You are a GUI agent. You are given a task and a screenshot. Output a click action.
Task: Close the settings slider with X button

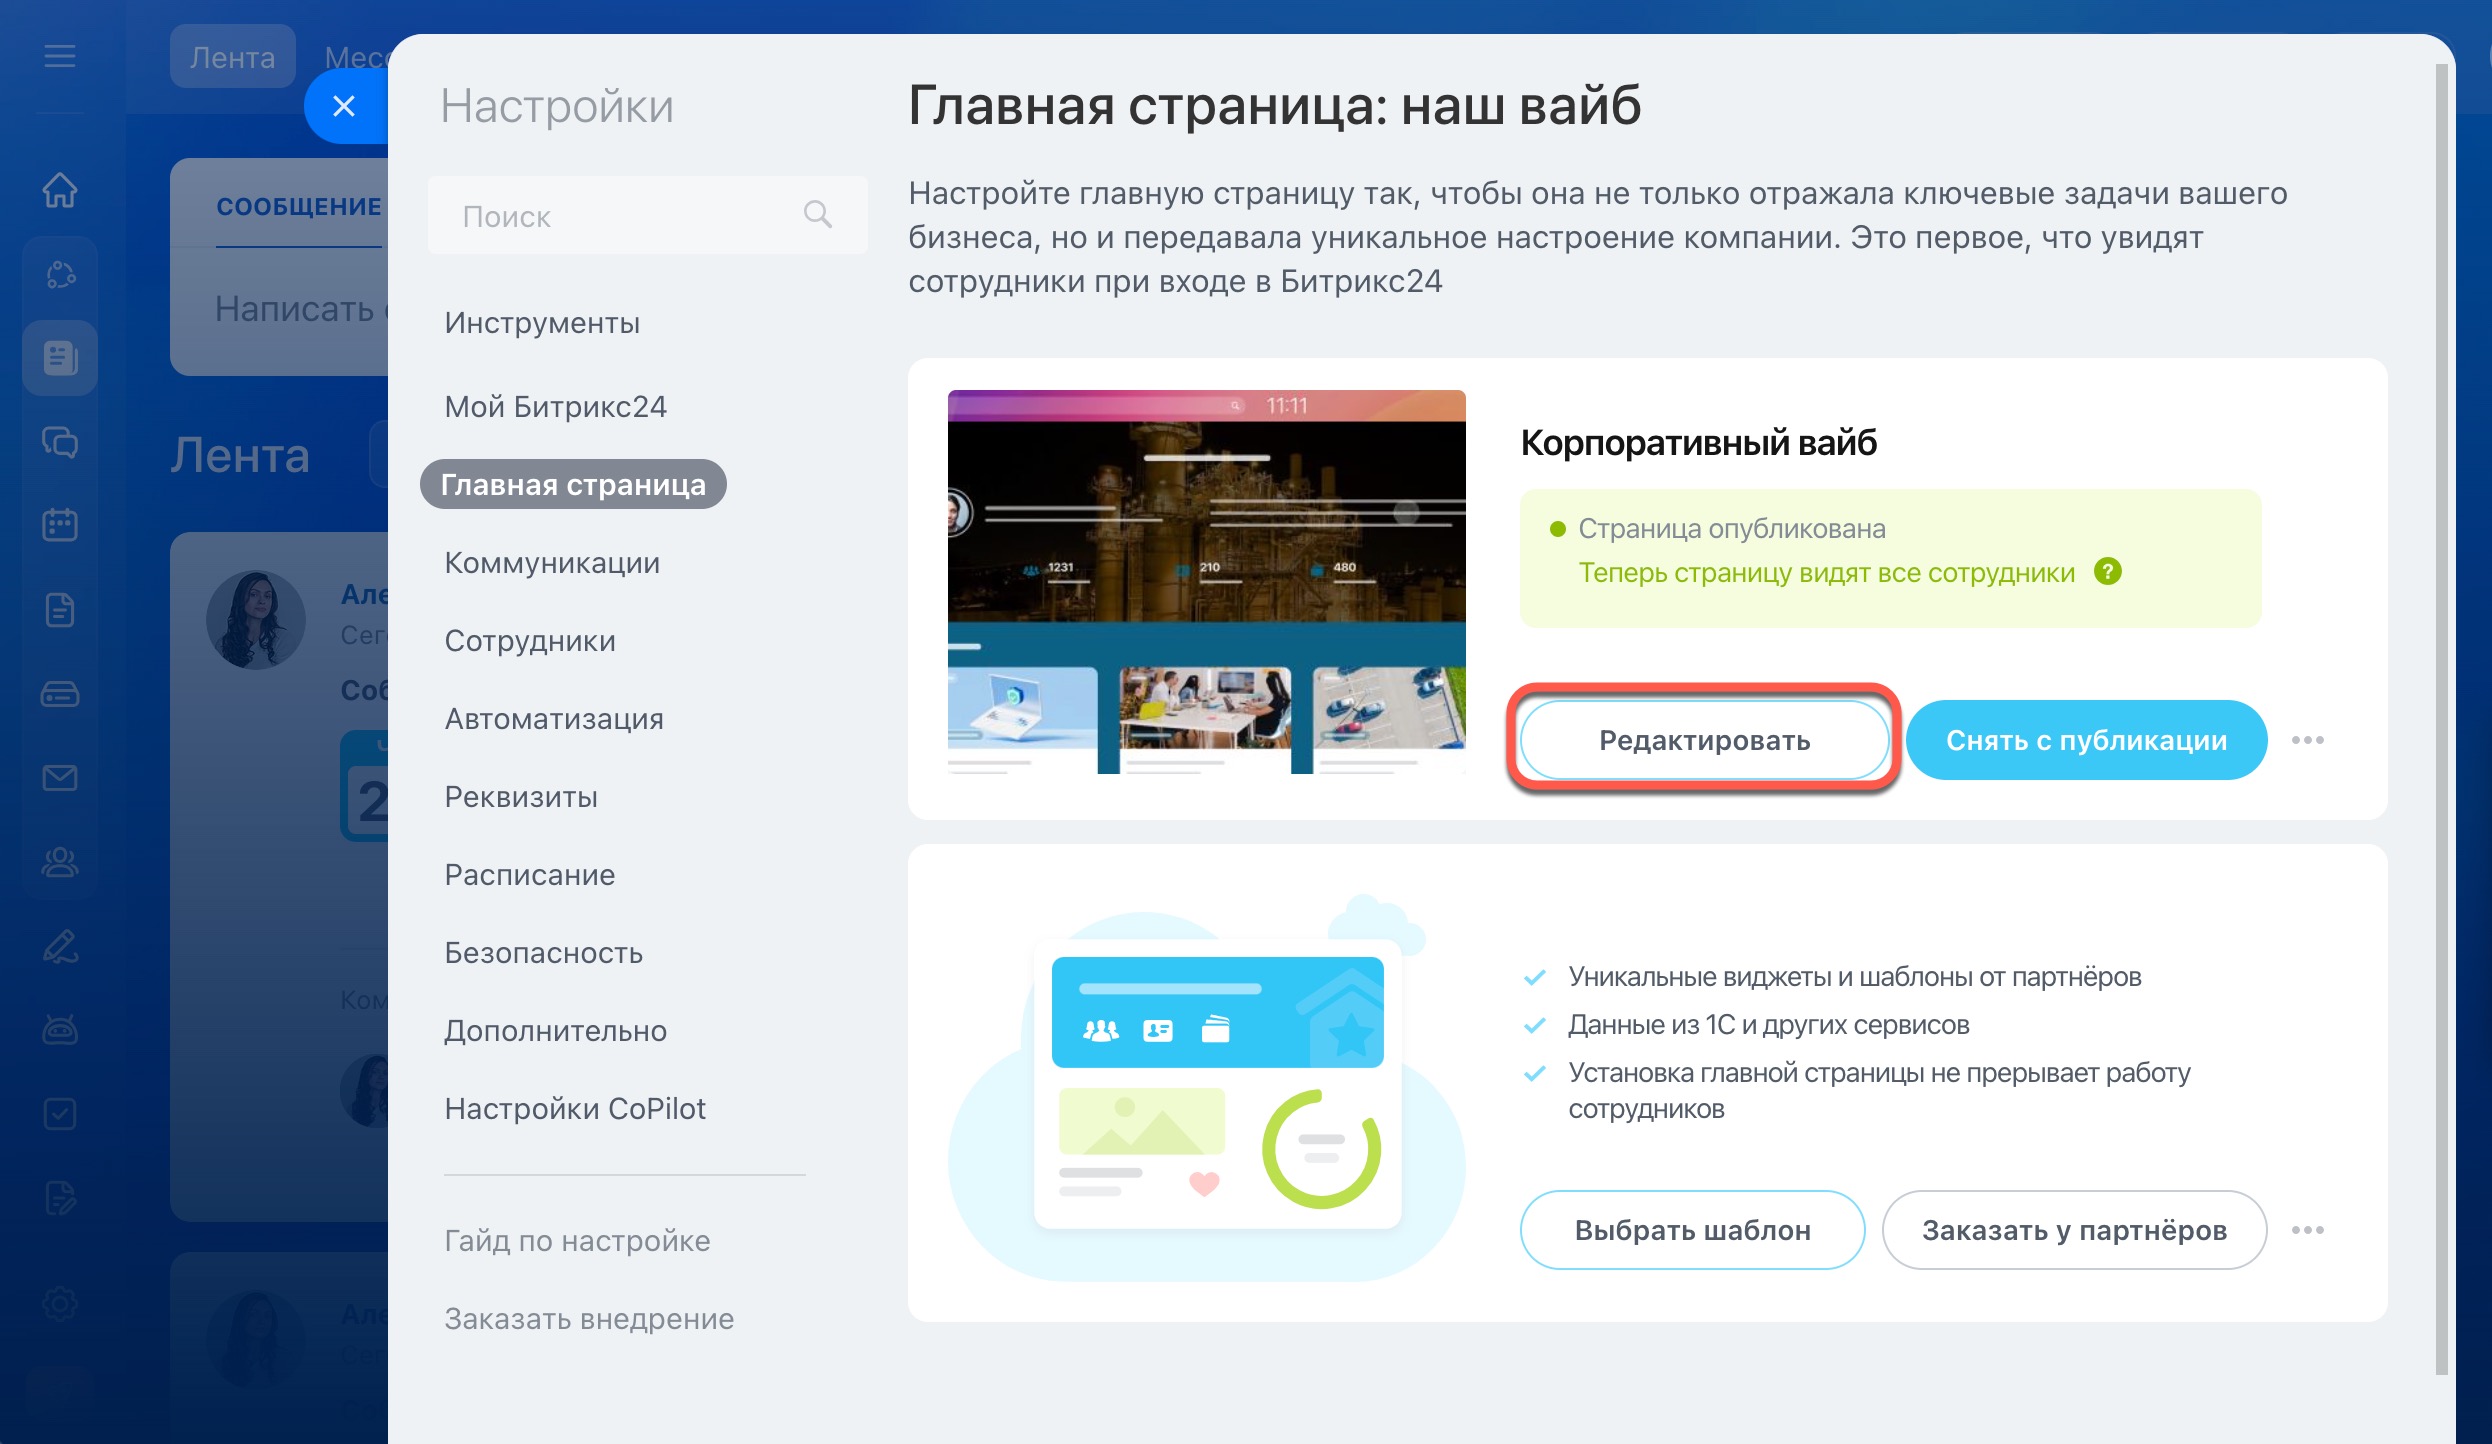(344, 106)
